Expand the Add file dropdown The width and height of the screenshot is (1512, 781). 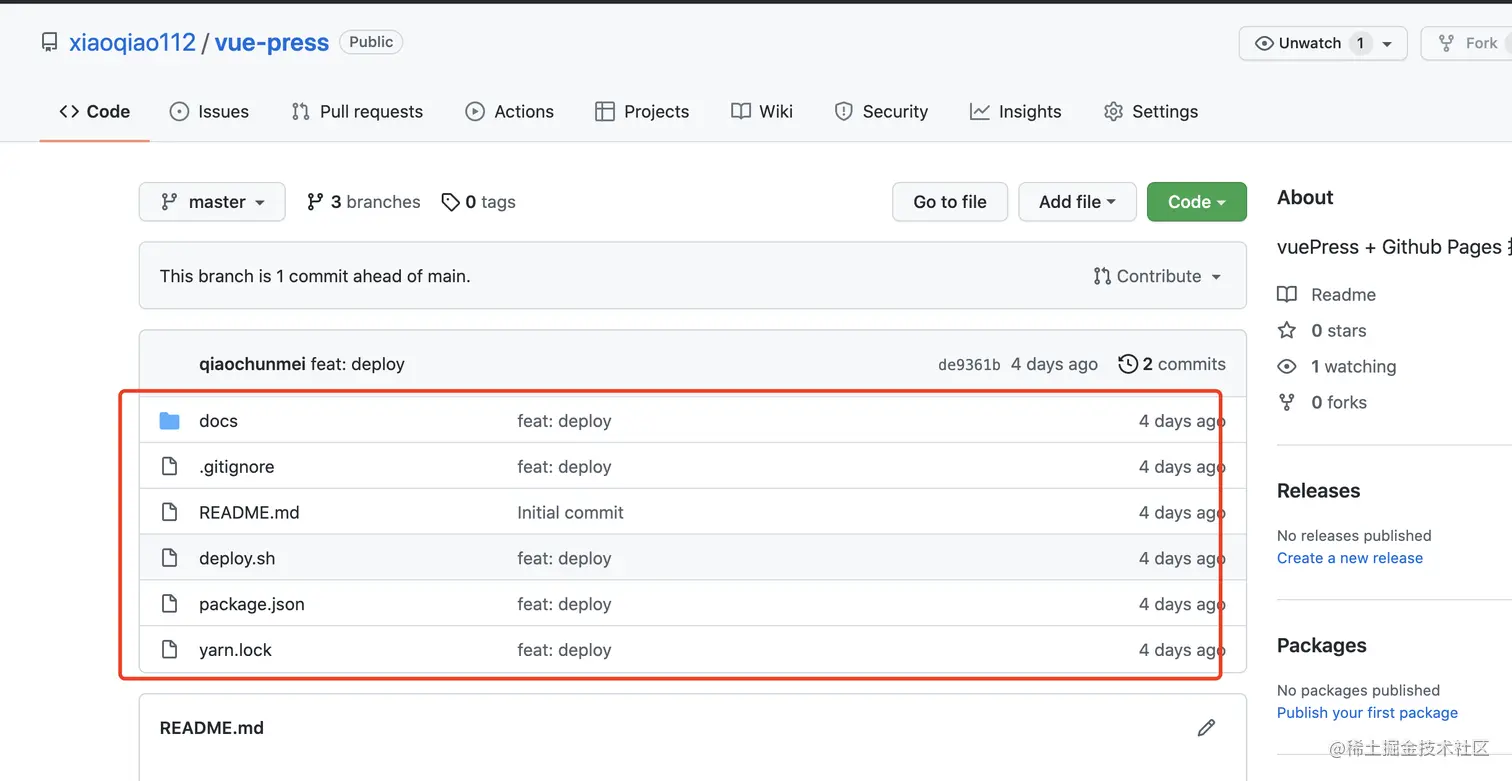pyautogui.click(x=1077, y=202)
